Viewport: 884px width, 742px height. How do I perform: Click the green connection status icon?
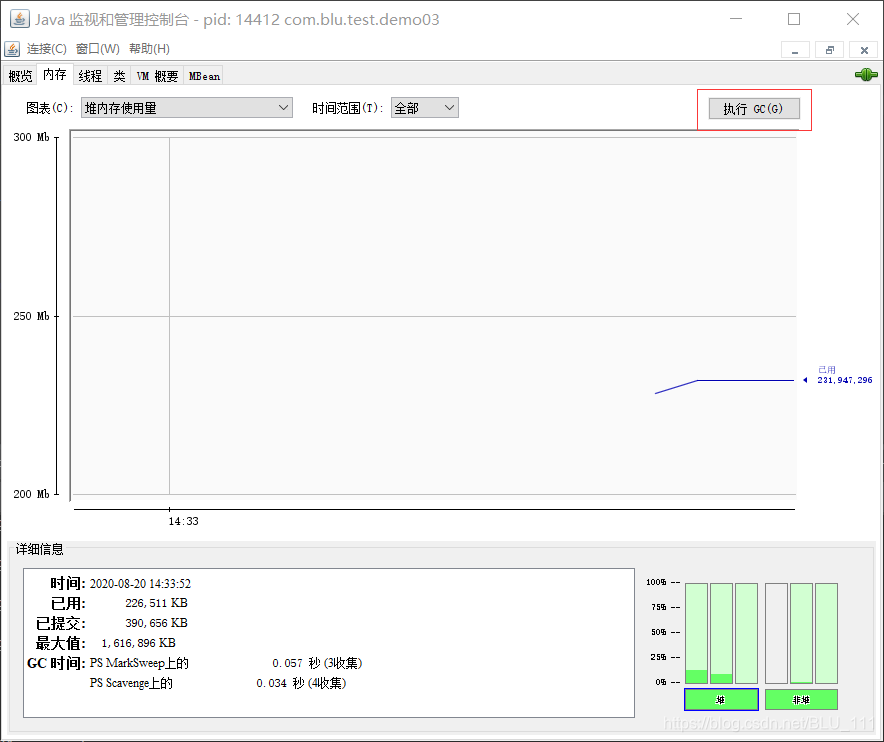point(866,74)
